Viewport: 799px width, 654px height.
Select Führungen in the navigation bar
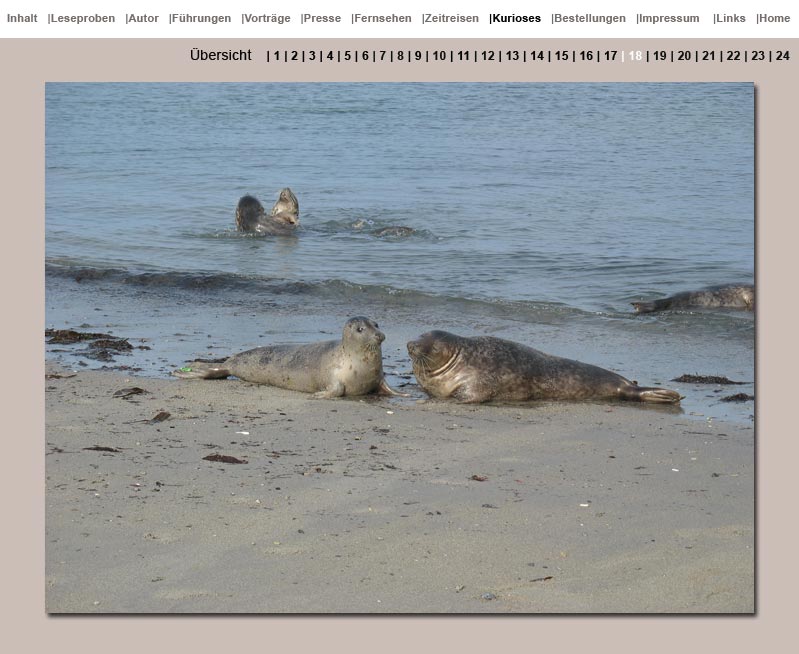[x=202, y=18]
